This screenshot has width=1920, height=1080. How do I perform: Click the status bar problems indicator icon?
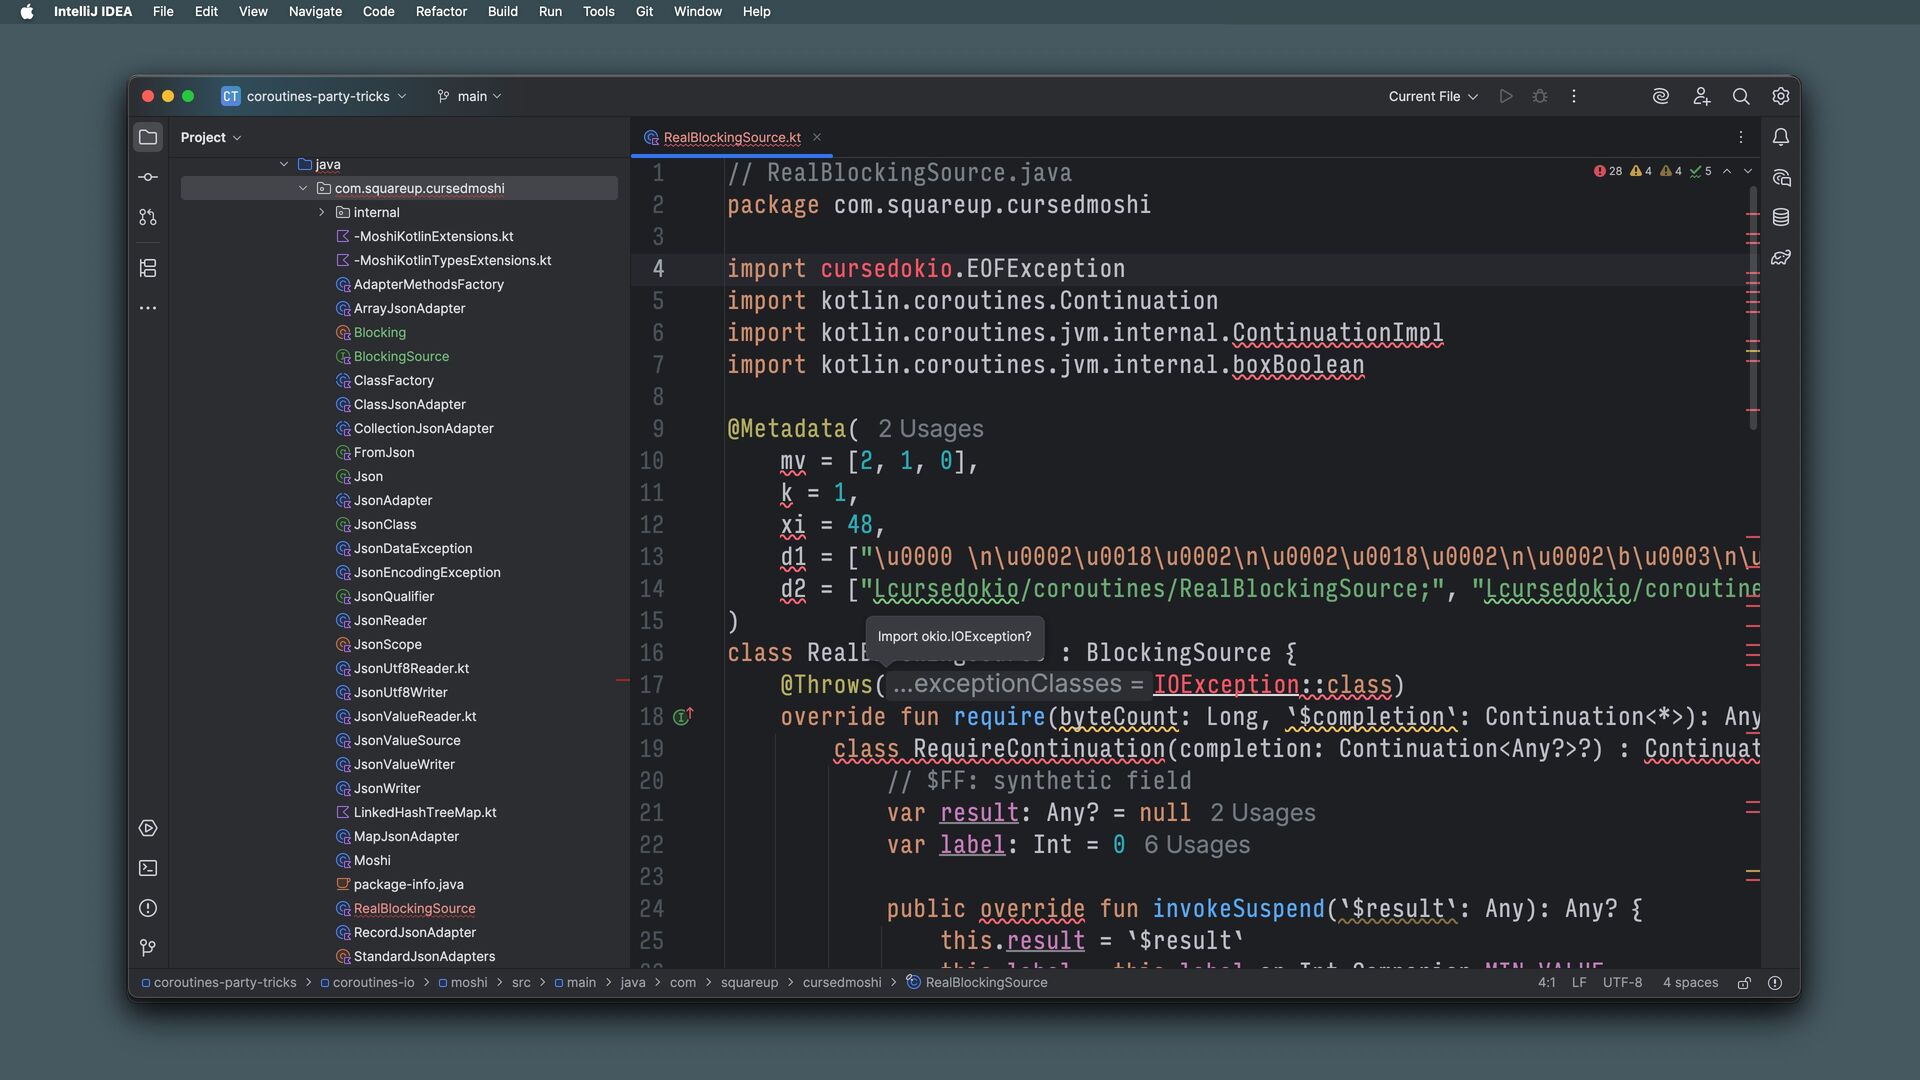(1775, 983)
